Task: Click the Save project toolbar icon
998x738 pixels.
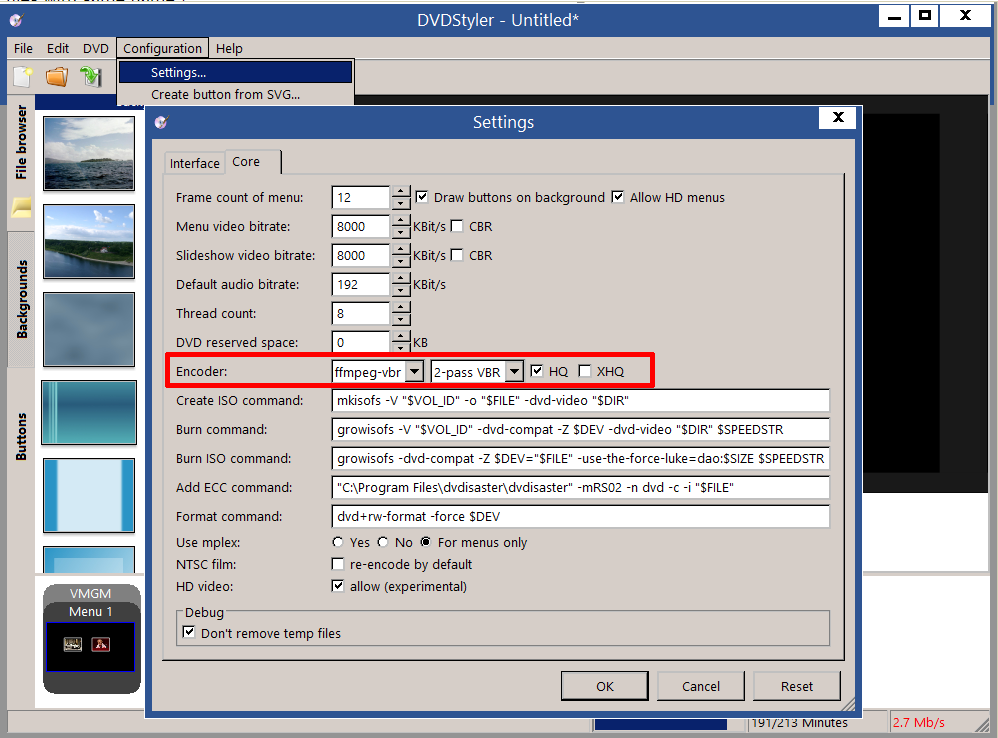Action: click(x=91, y=77)
